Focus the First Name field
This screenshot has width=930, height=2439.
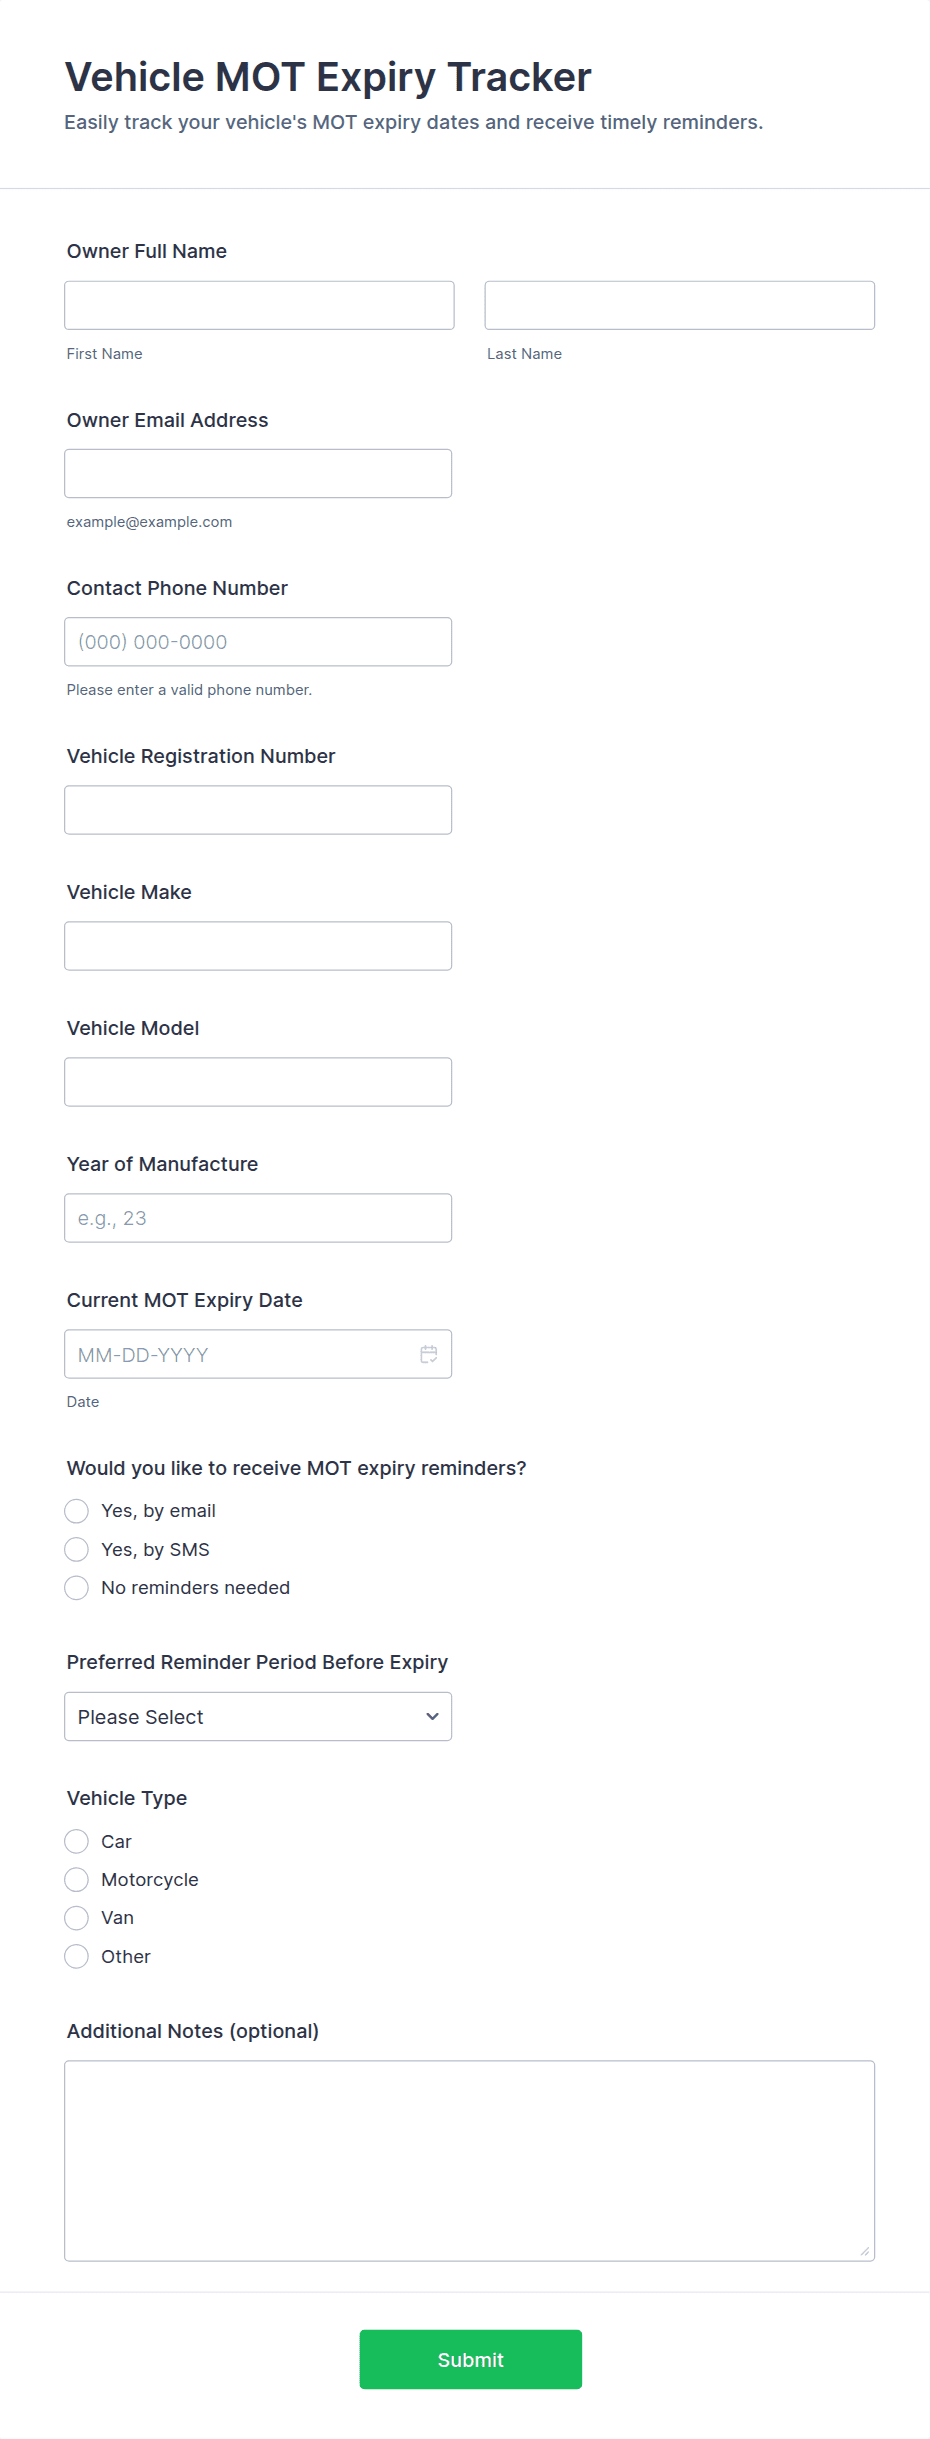(x=259, y=305)
